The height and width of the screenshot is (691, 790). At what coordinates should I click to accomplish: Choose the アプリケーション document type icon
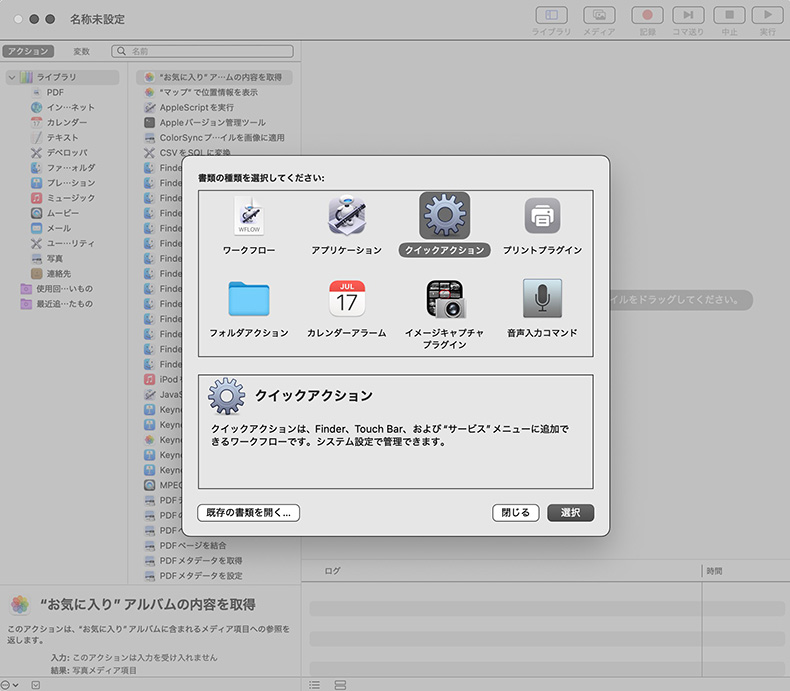coord(347,216)
